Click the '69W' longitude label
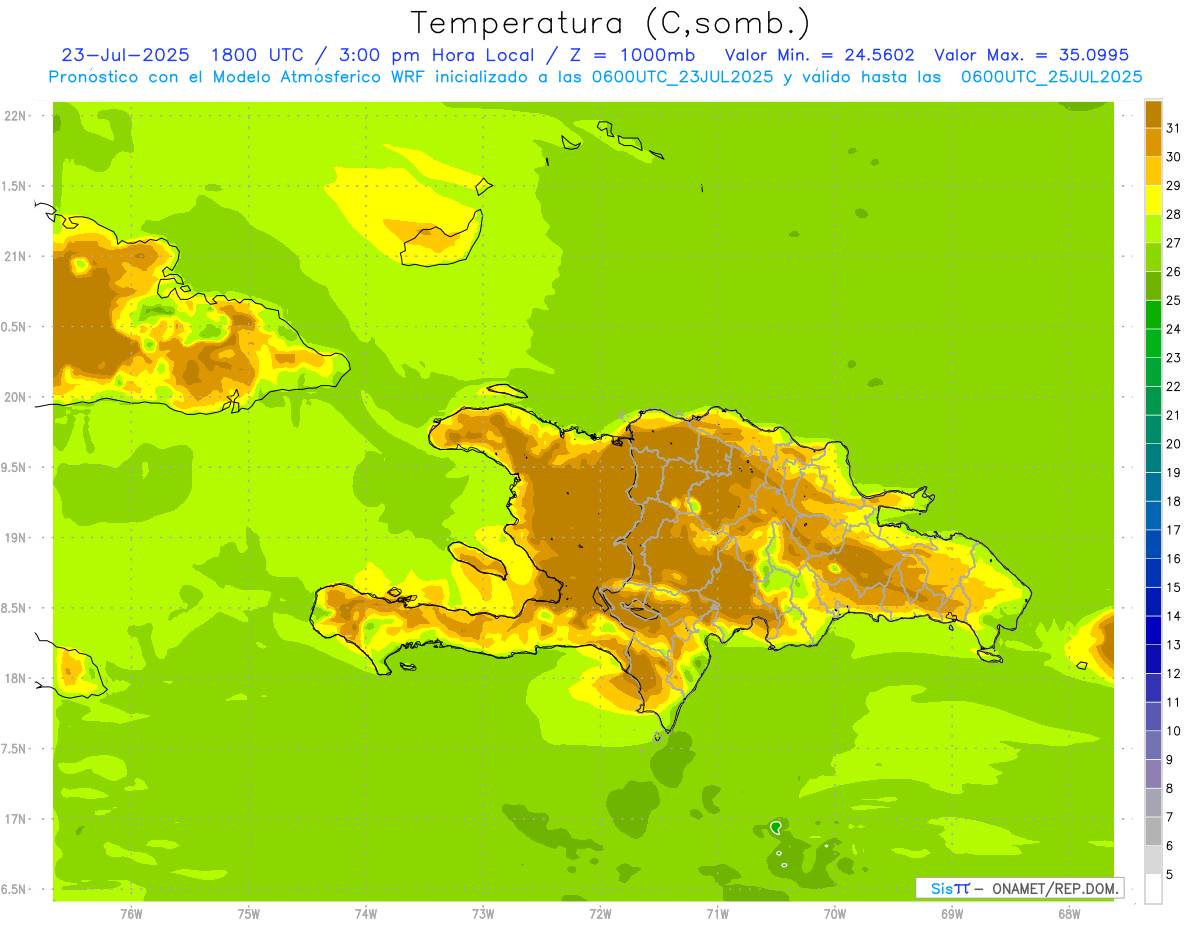Image resolution: width=1200 pixels, height=927 pixels. coord(952,914)
